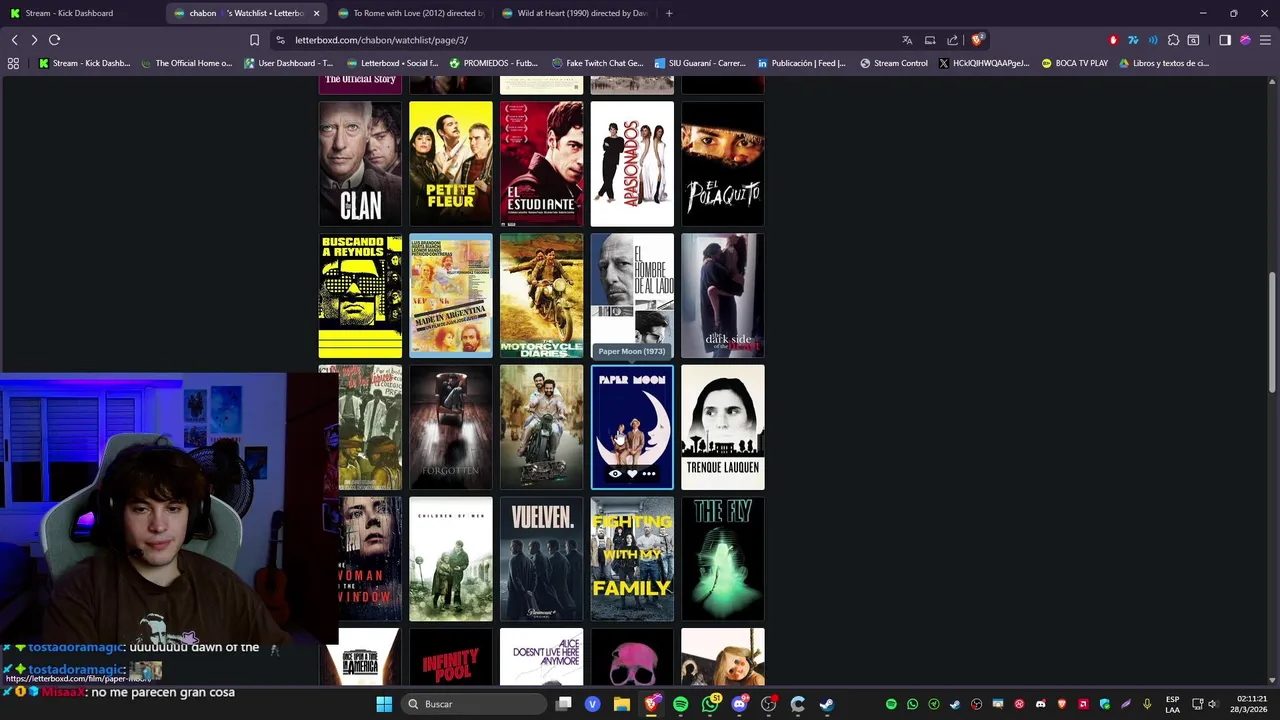Open a new browser tab

669,13
